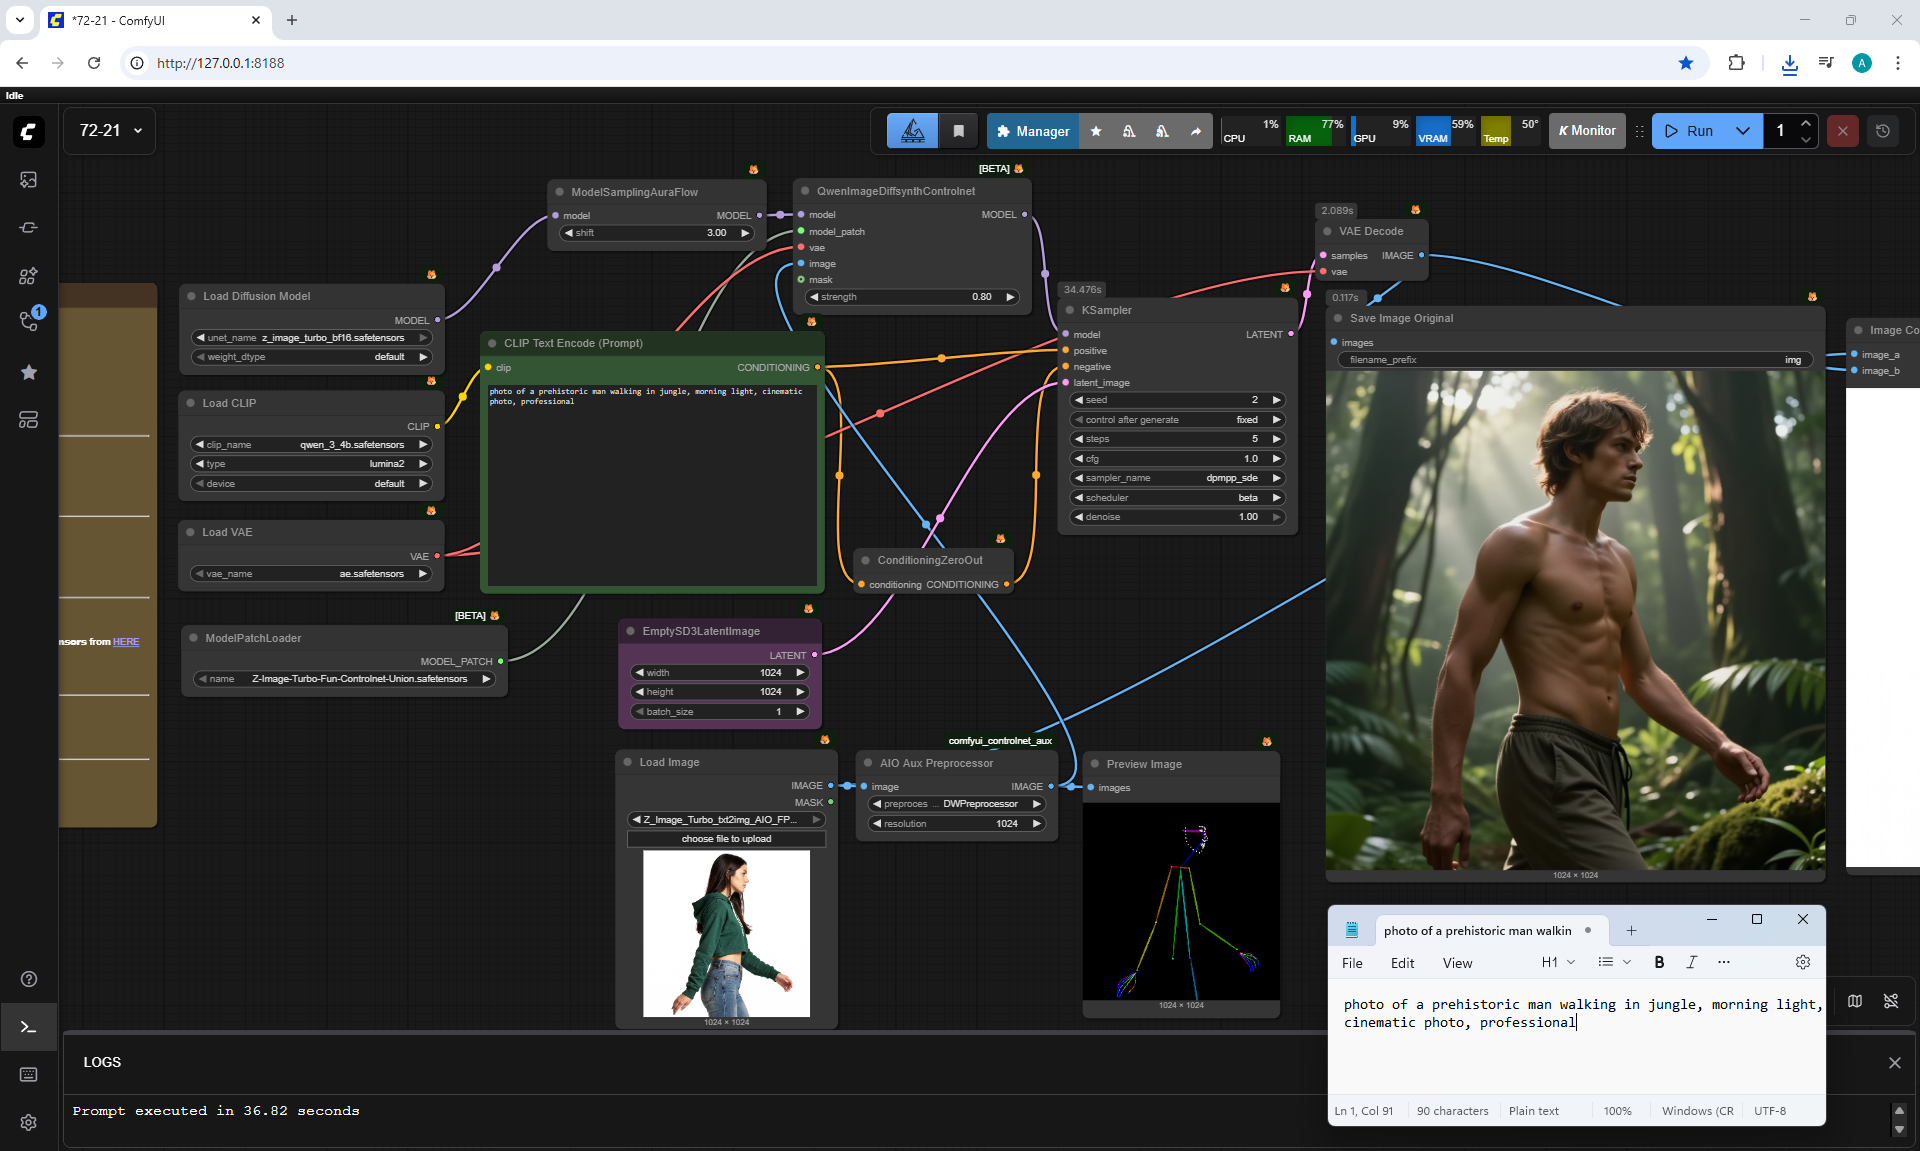Open the help icon in left sidebar

[28, 979]
